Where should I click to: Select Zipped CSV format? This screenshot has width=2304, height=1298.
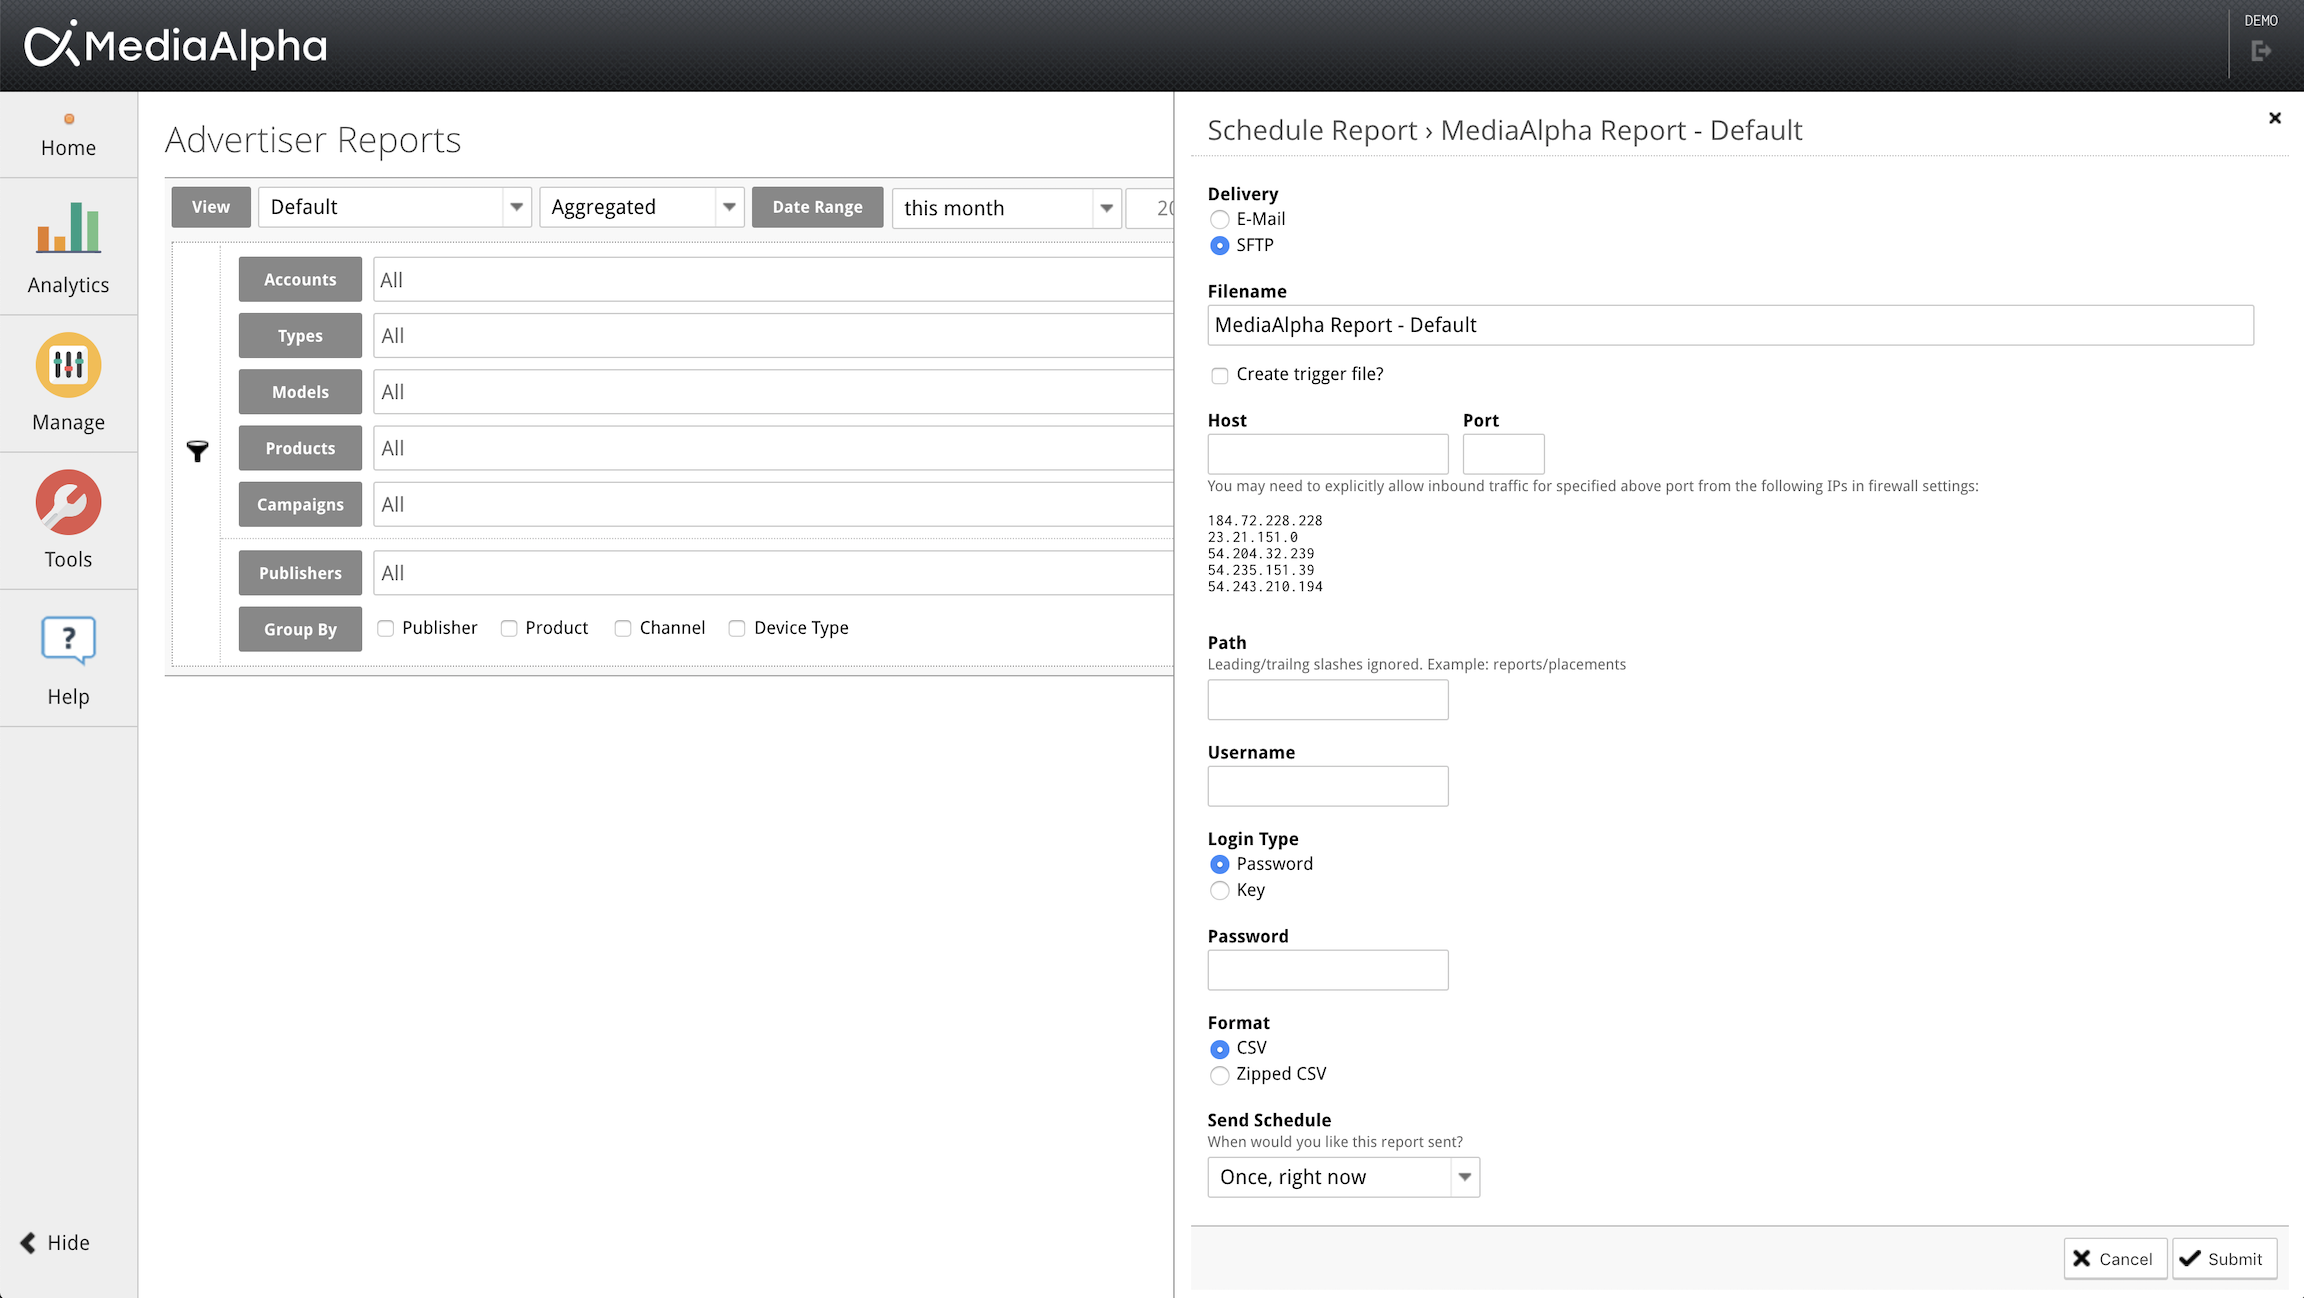1219,1075
